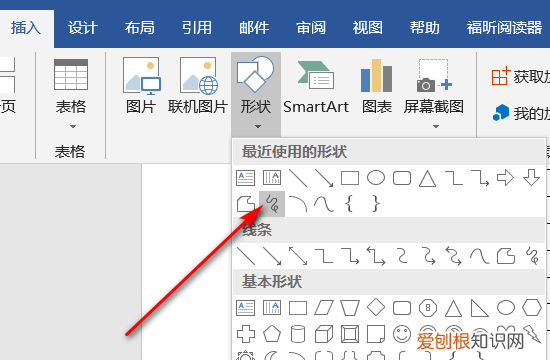Choose the oval in recently used shapes
550x360 pixels.
[376, 178]
